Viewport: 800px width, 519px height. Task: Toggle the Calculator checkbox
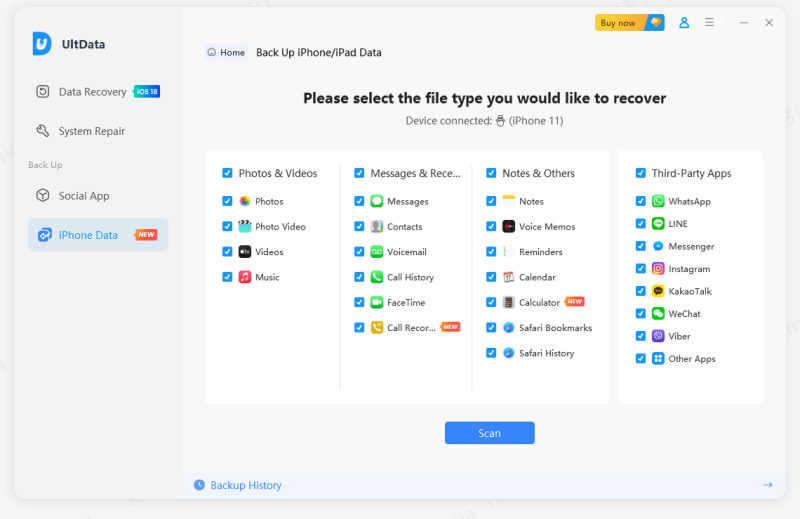tap(491, 302)
